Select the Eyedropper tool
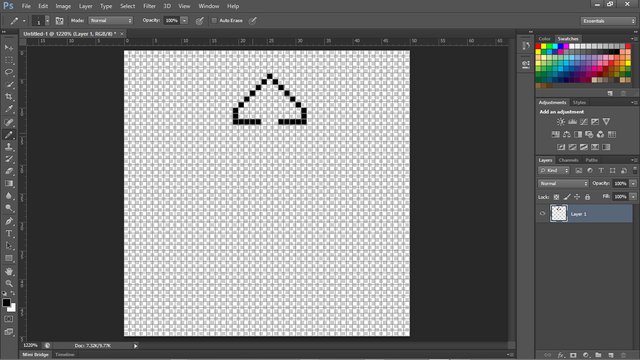The width and height of the screenshot is (640, 360). point(9,109)
